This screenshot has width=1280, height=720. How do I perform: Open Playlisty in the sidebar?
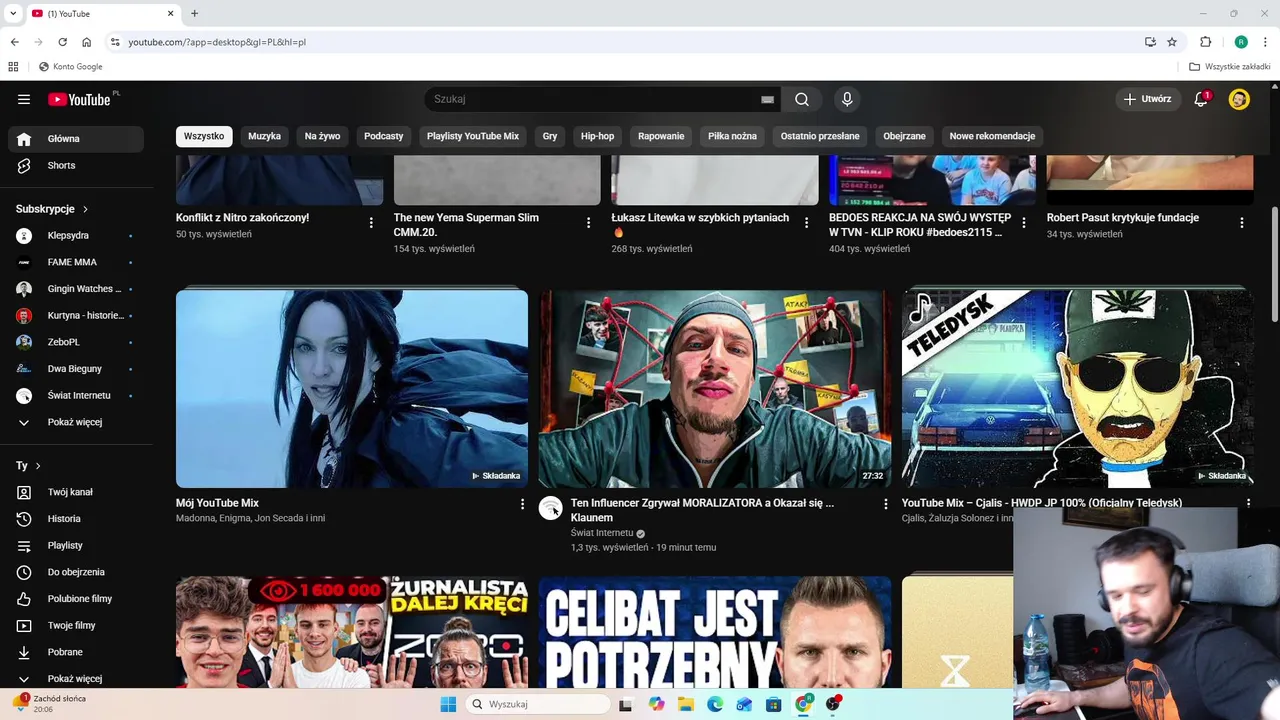(x=76, y=545)
